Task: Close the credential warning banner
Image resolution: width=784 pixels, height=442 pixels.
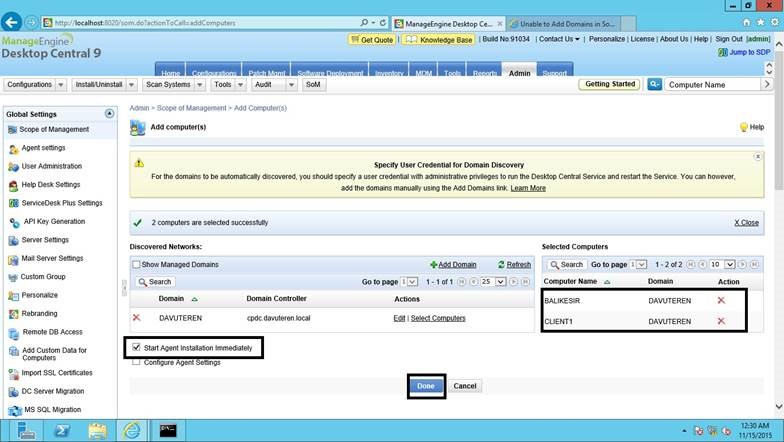Action: pos(758,156)
